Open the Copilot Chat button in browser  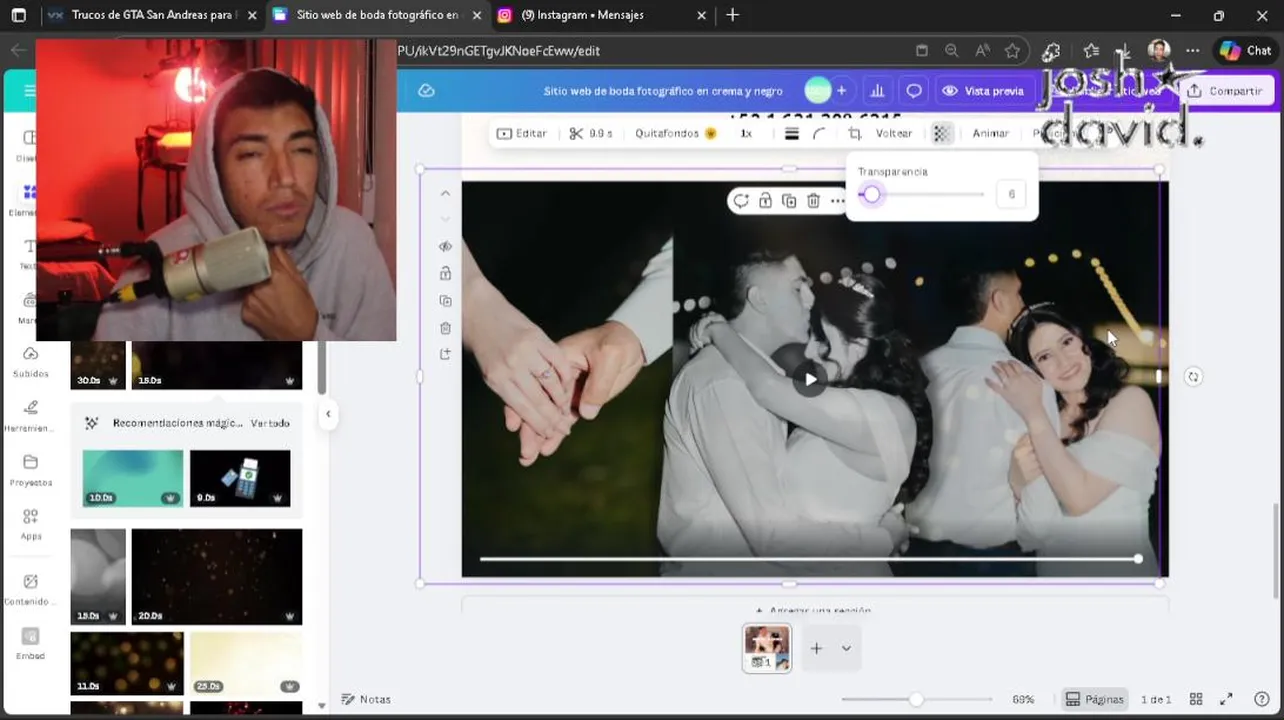pyautogui.click(x=1245, y=51)
